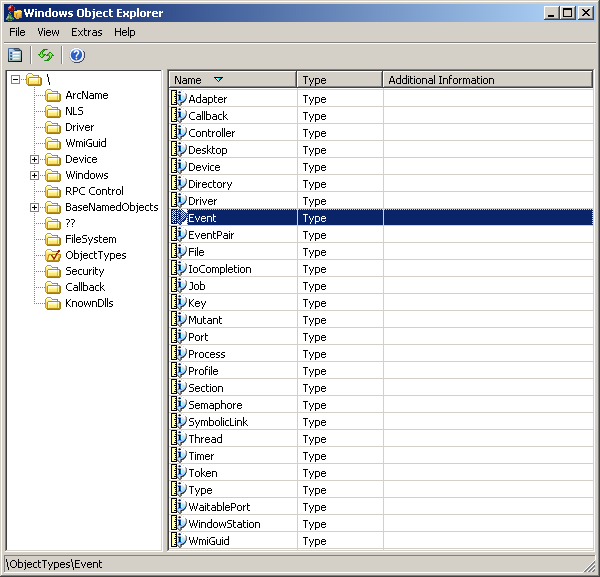Viewport: 600px width, 577px height.
Task: Click the Additional Information column header
Action: coord(486,80)
